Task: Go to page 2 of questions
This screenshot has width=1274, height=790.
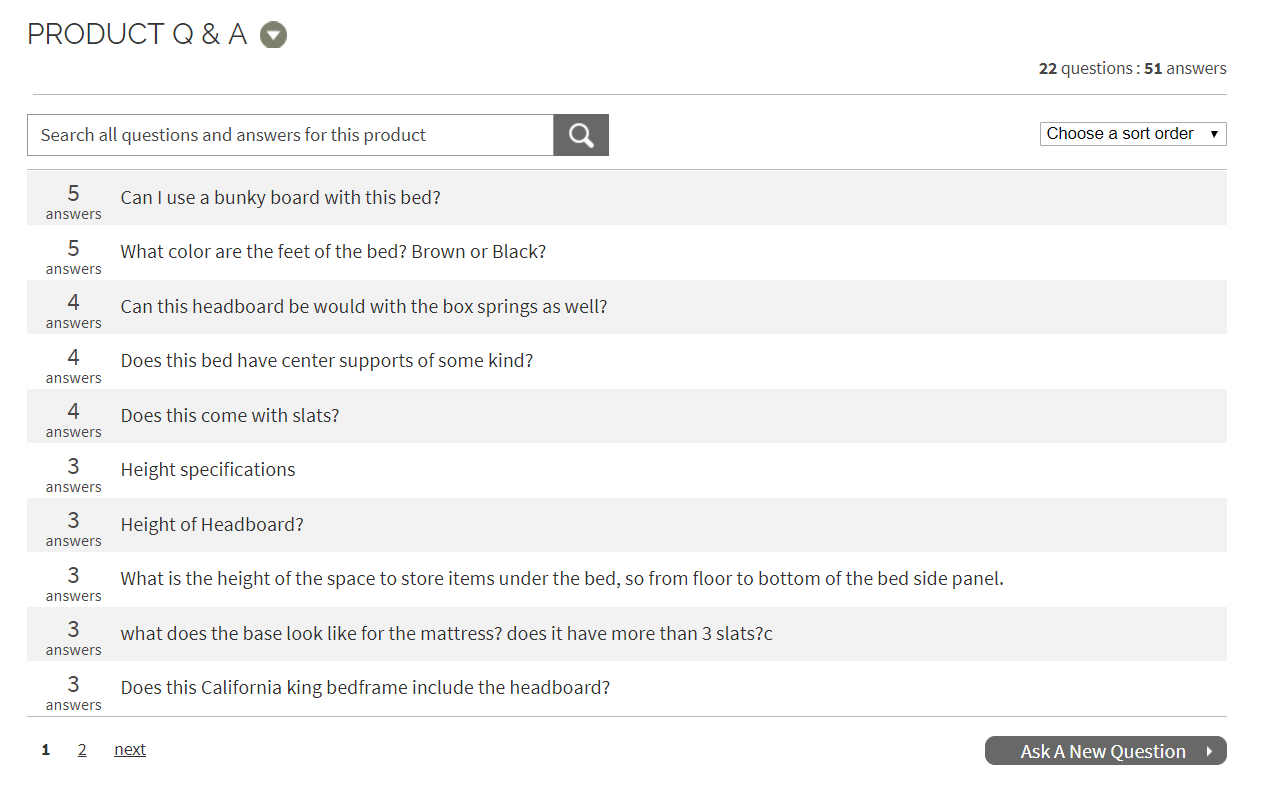Action: (82, 750)
